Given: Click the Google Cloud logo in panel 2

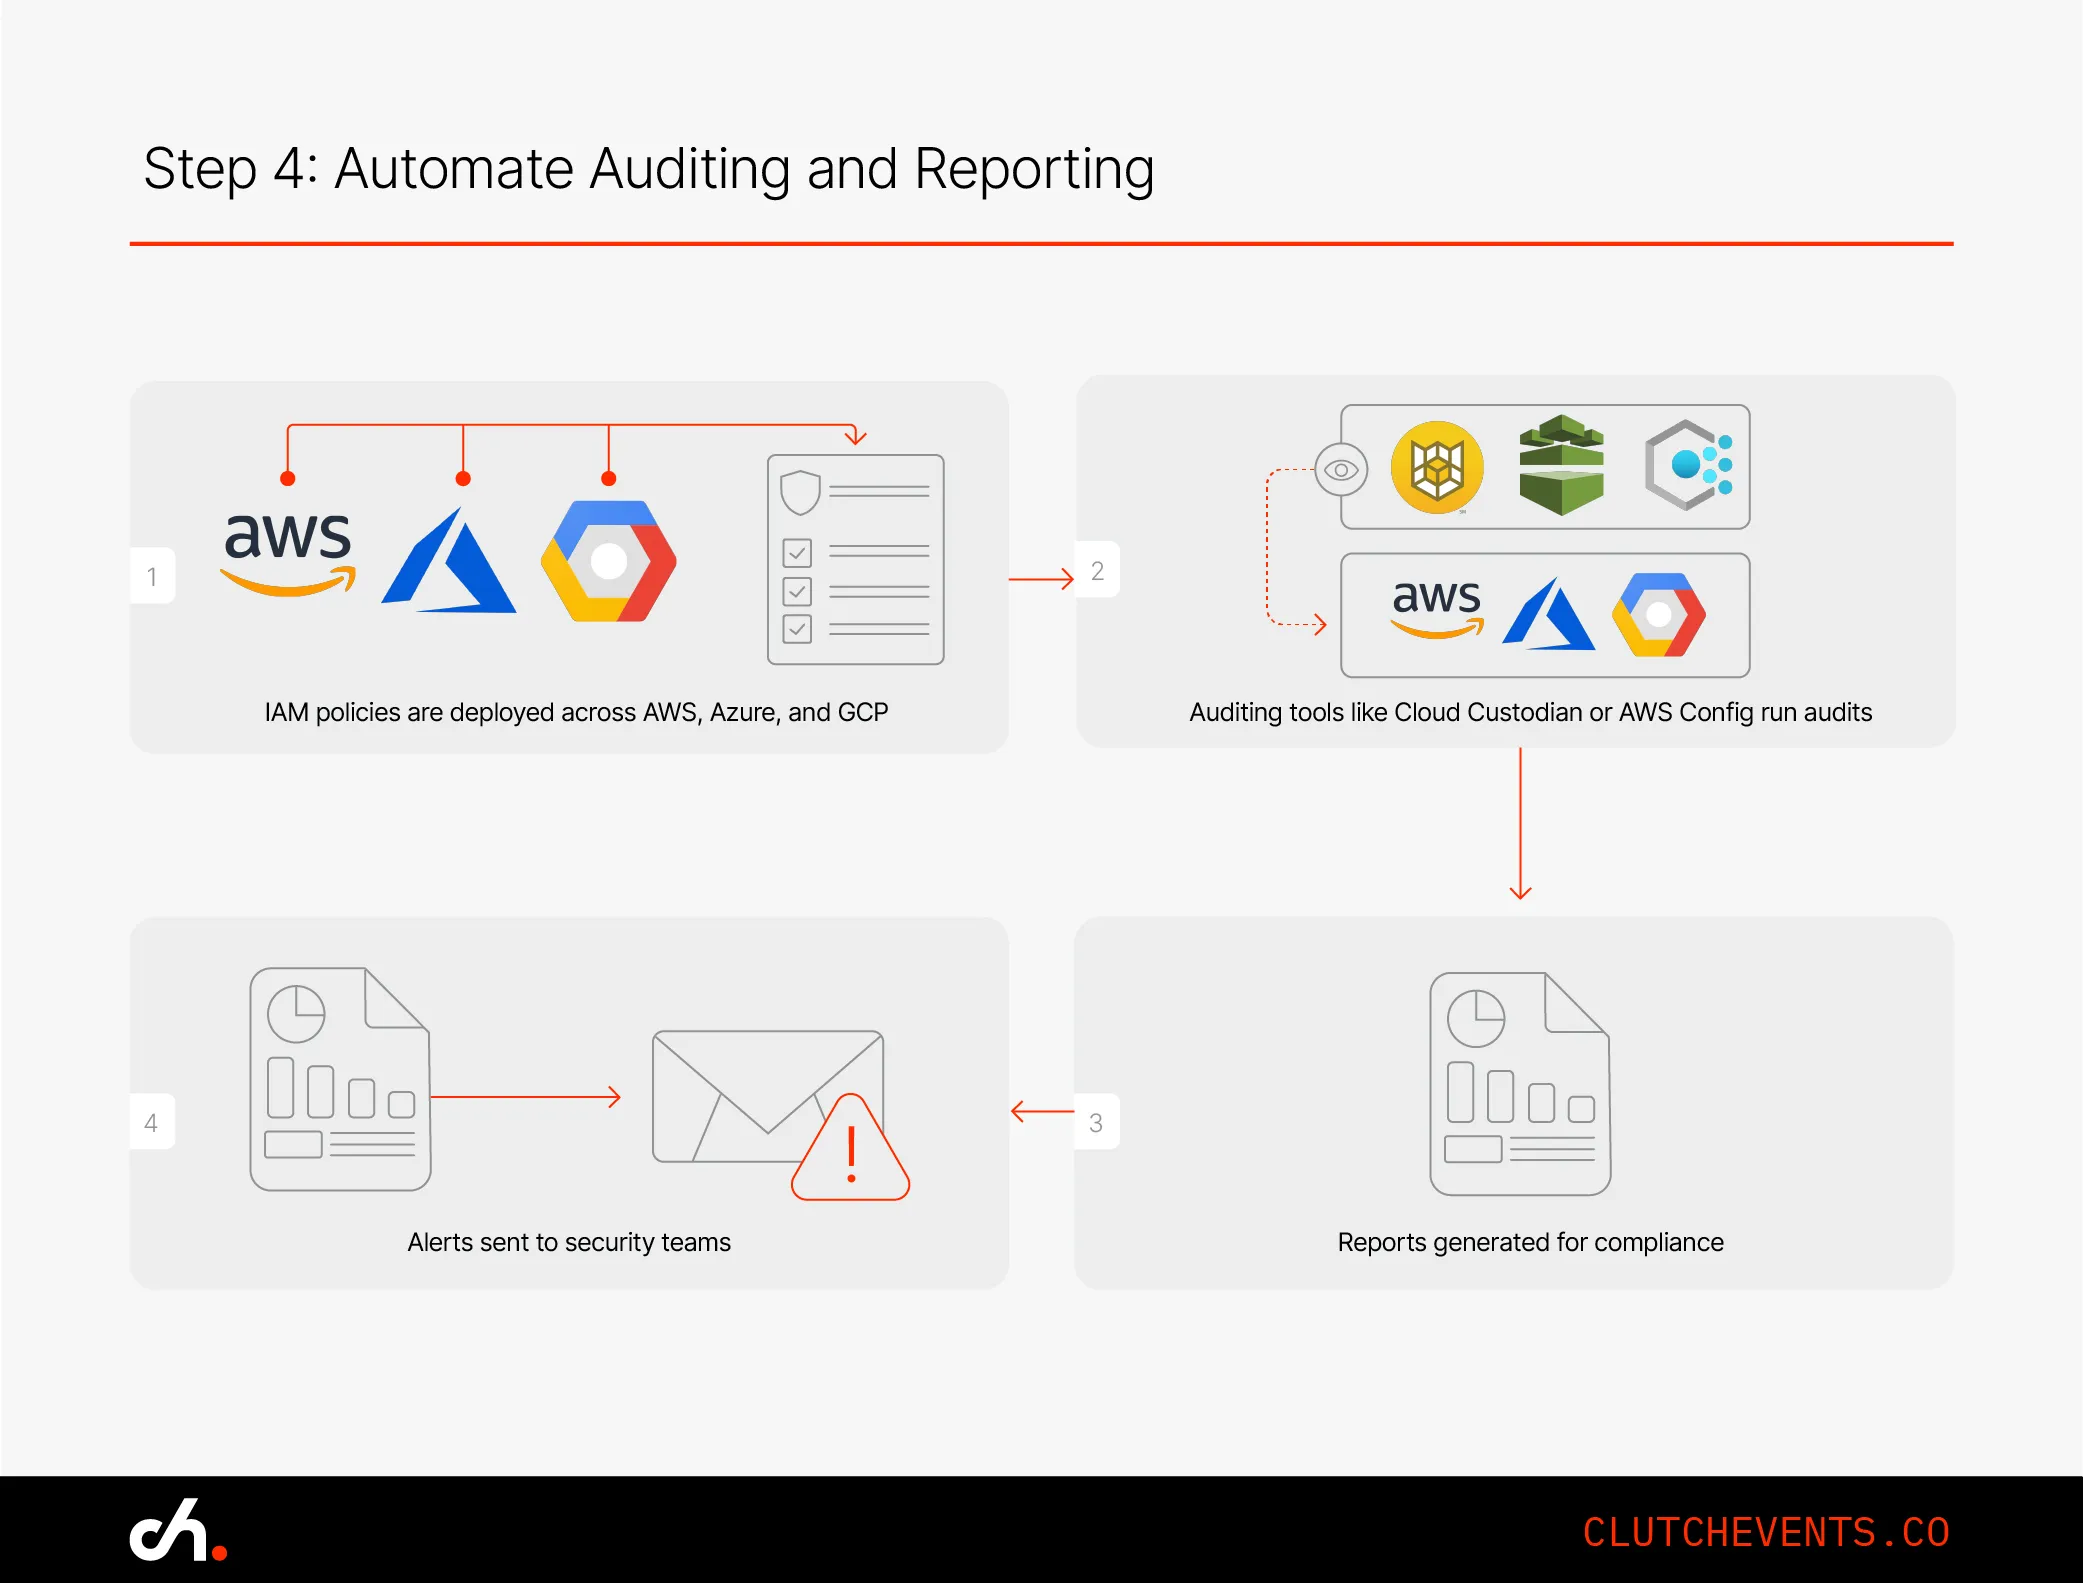Looking at the screenshot, I should [x=1659, y=614].
